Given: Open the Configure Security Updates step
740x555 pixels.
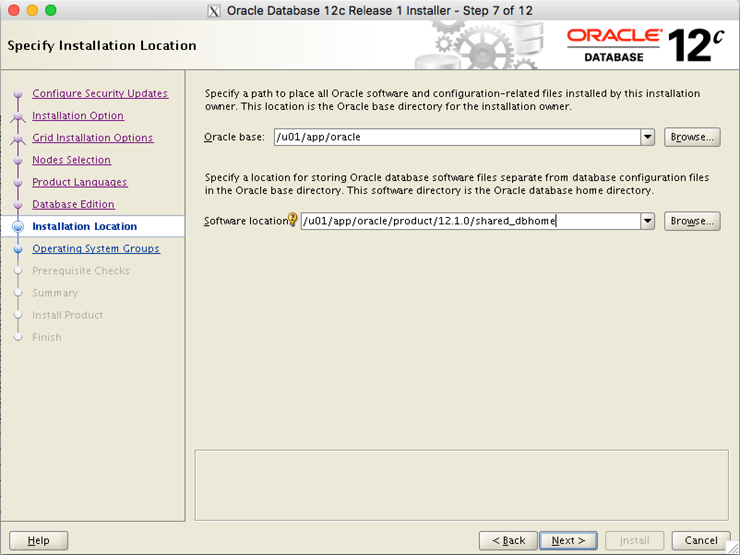Looking at the screenshot, I should point(100,93).
